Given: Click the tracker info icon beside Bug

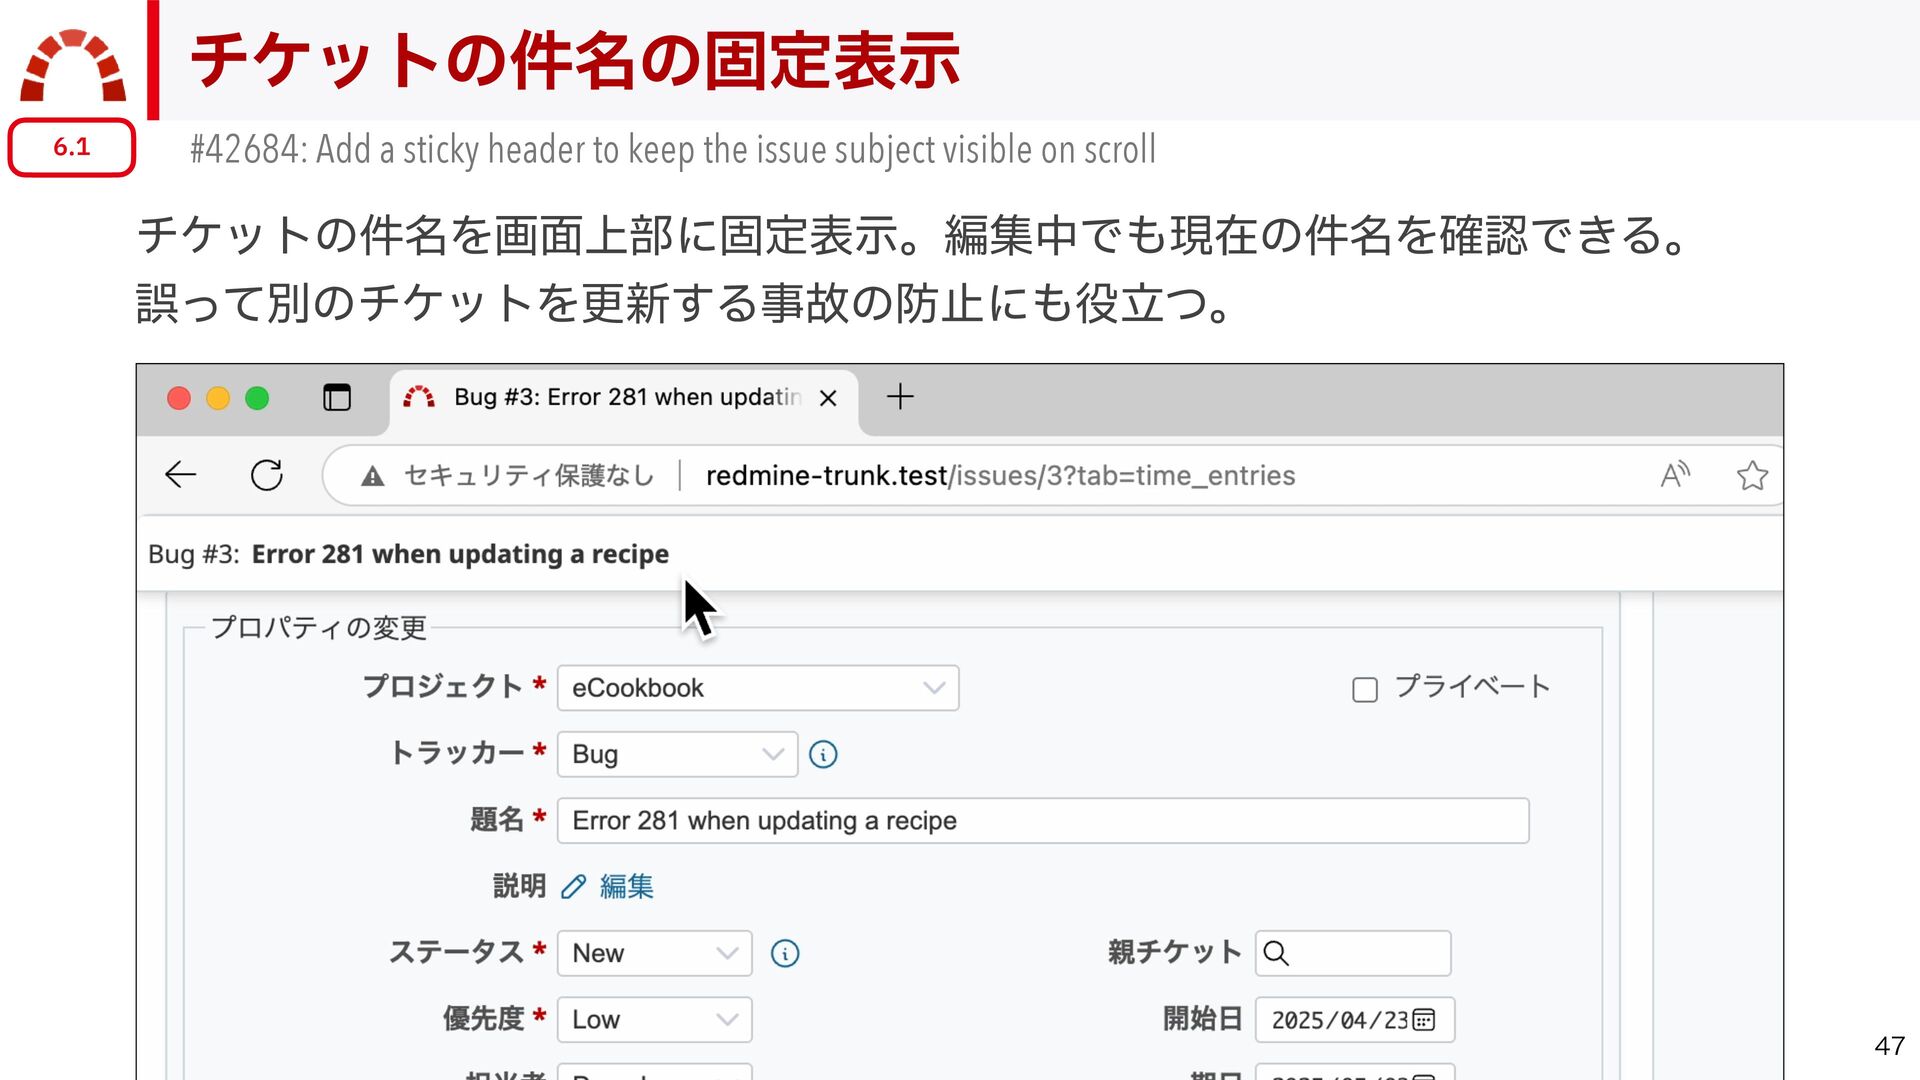Looking at the screenshot, I should [823, 754].
